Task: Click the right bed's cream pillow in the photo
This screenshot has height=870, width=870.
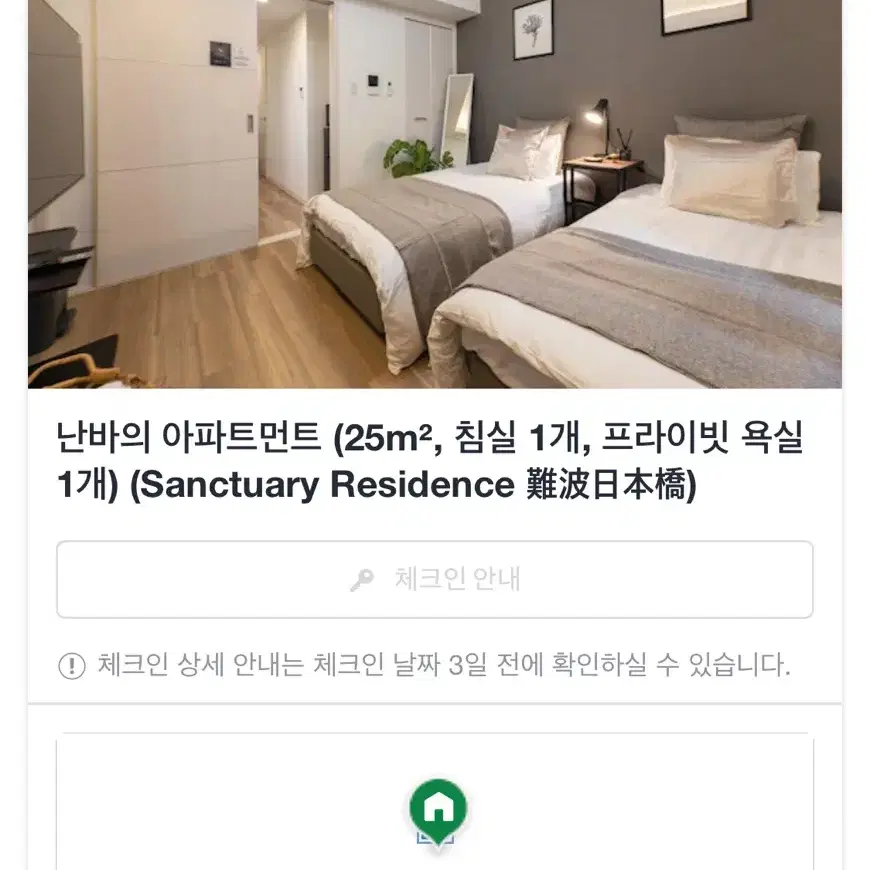Action: click(729, 179)
